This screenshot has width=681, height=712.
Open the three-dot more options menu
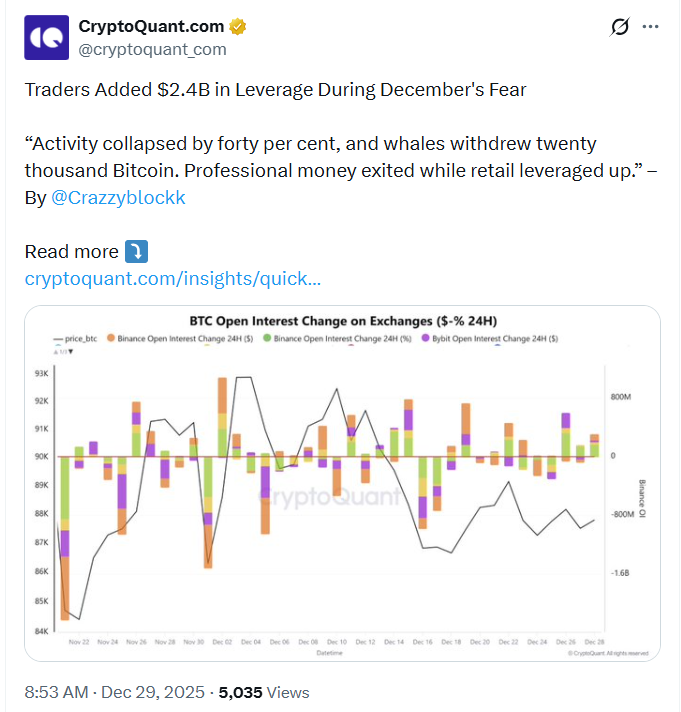click(x=651, y=27)
